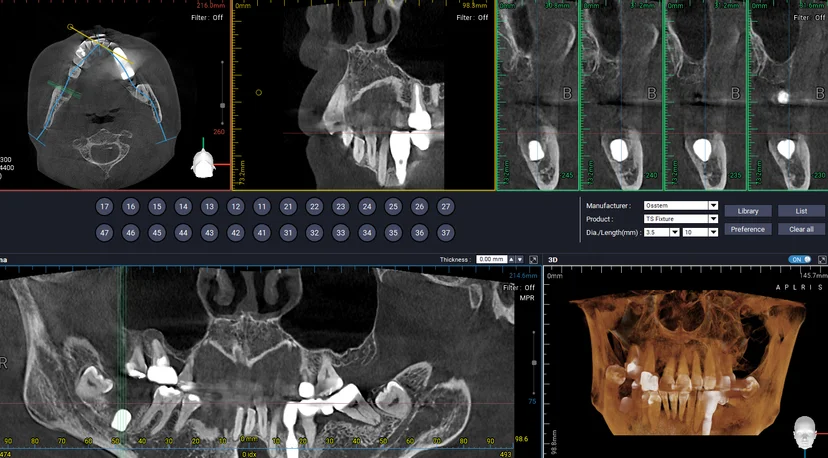Open the implant Library
828x458 pixels.
coord(748,211)
